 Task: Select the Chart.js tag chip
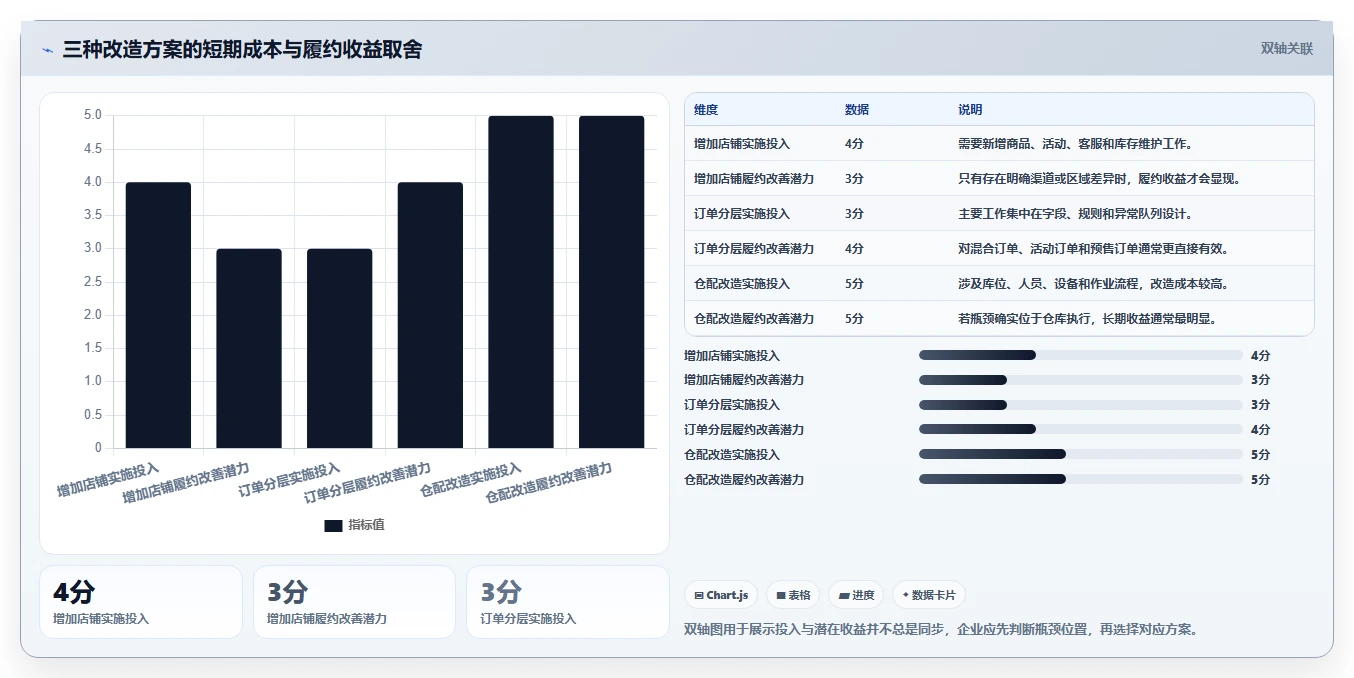pyautogui.click(x=721, y=595)
